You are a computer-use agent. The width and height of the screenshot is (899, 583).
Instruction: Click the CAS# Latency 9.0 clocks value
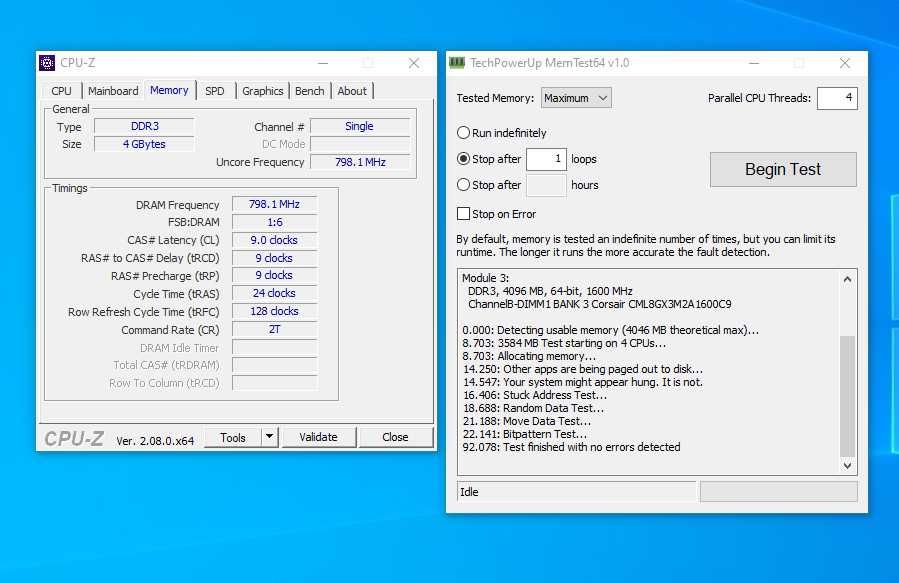[274, 240]
